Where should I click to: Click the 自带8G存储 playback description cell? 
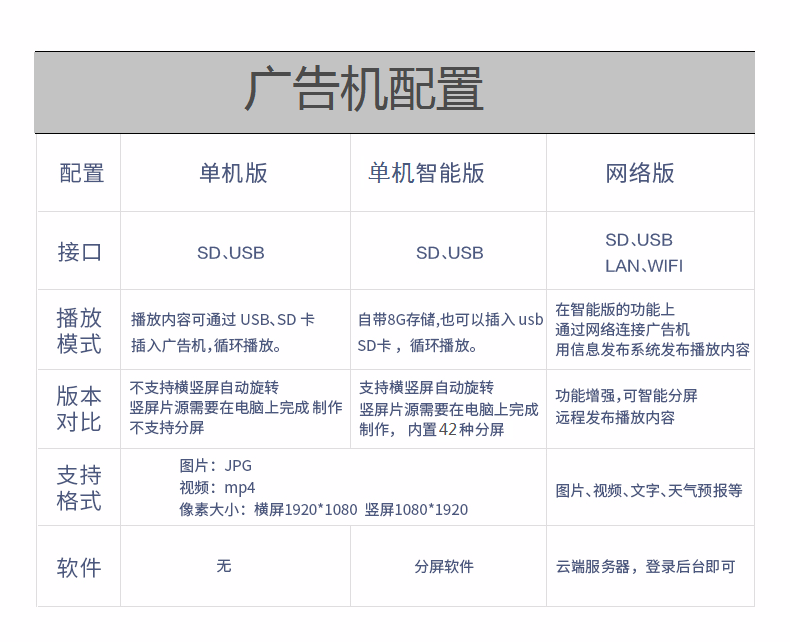coord(450,333)
